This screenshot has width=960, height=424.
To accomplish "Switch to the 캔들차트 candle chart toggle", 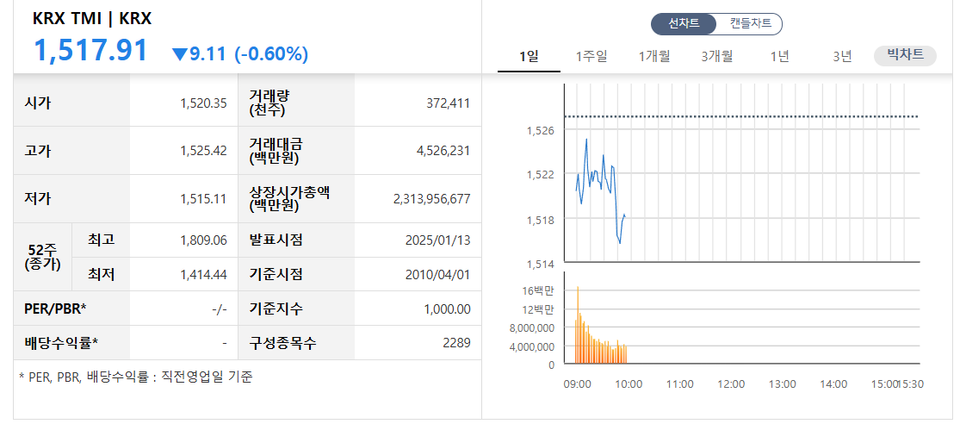I will point(750,24).
